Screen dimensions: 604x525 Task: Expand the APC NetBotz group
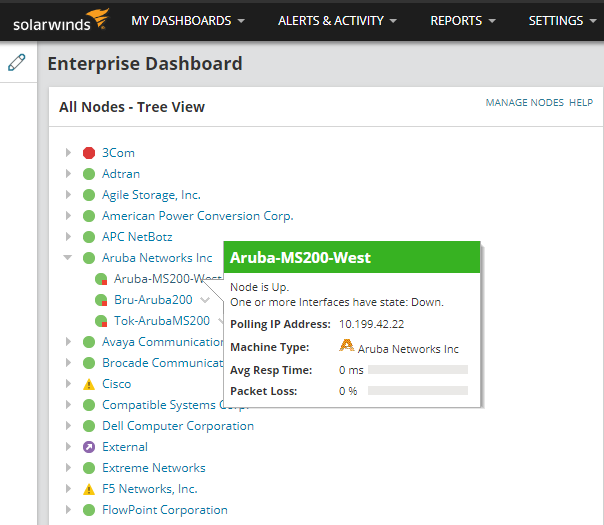tap(68, 237)
